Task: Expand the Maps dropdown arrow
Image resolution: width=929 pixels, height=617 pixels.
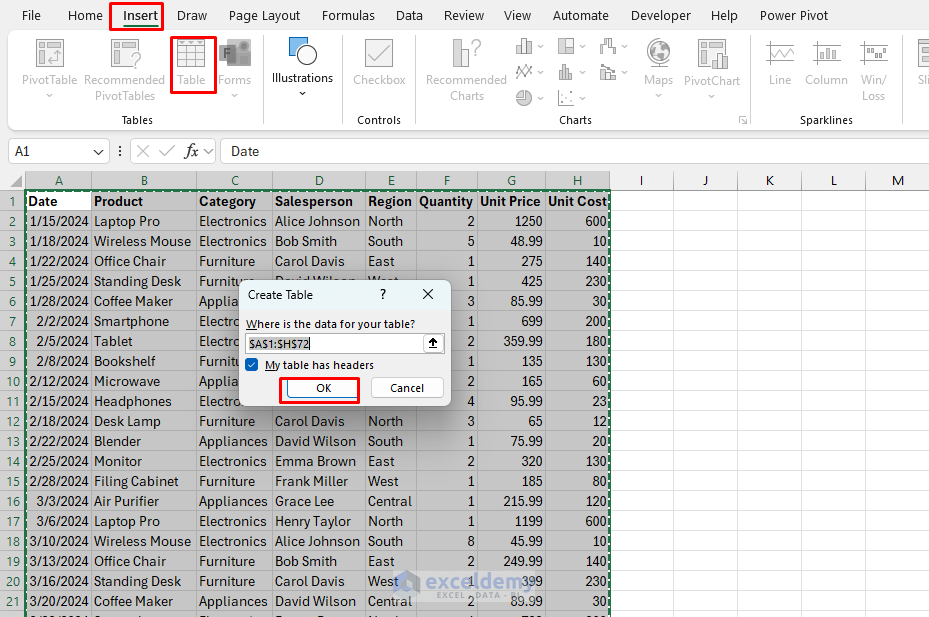Action: coord(658,95)
